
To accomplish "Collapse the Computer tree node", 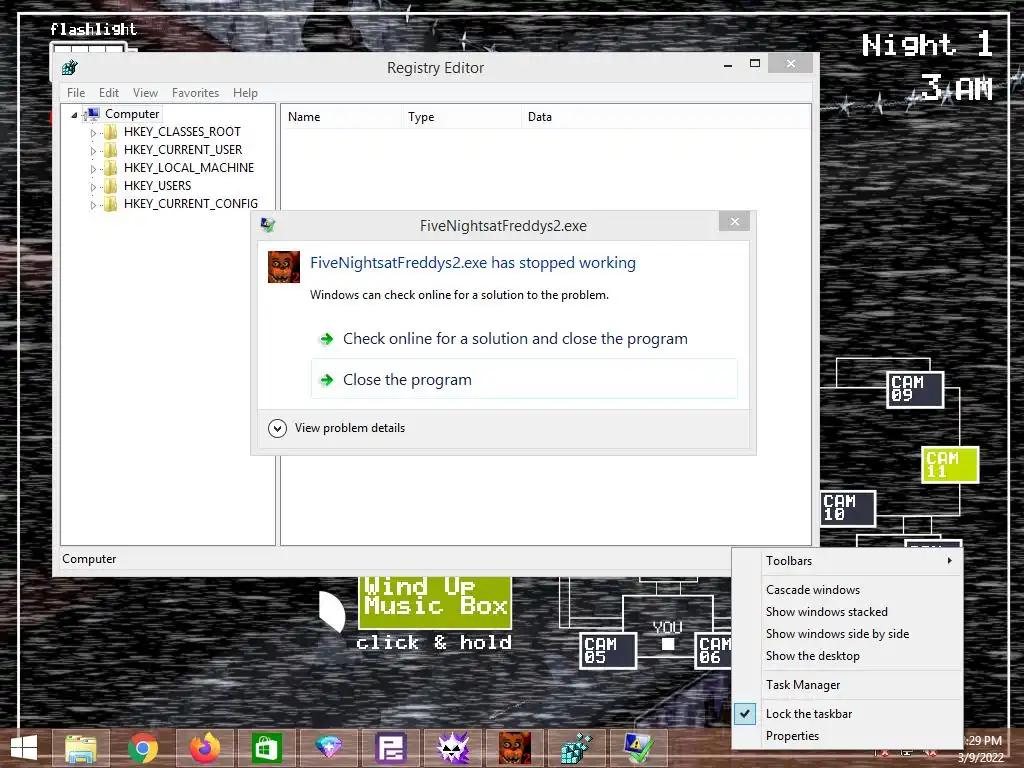I will pyautogui.click(x=74, y=115).
